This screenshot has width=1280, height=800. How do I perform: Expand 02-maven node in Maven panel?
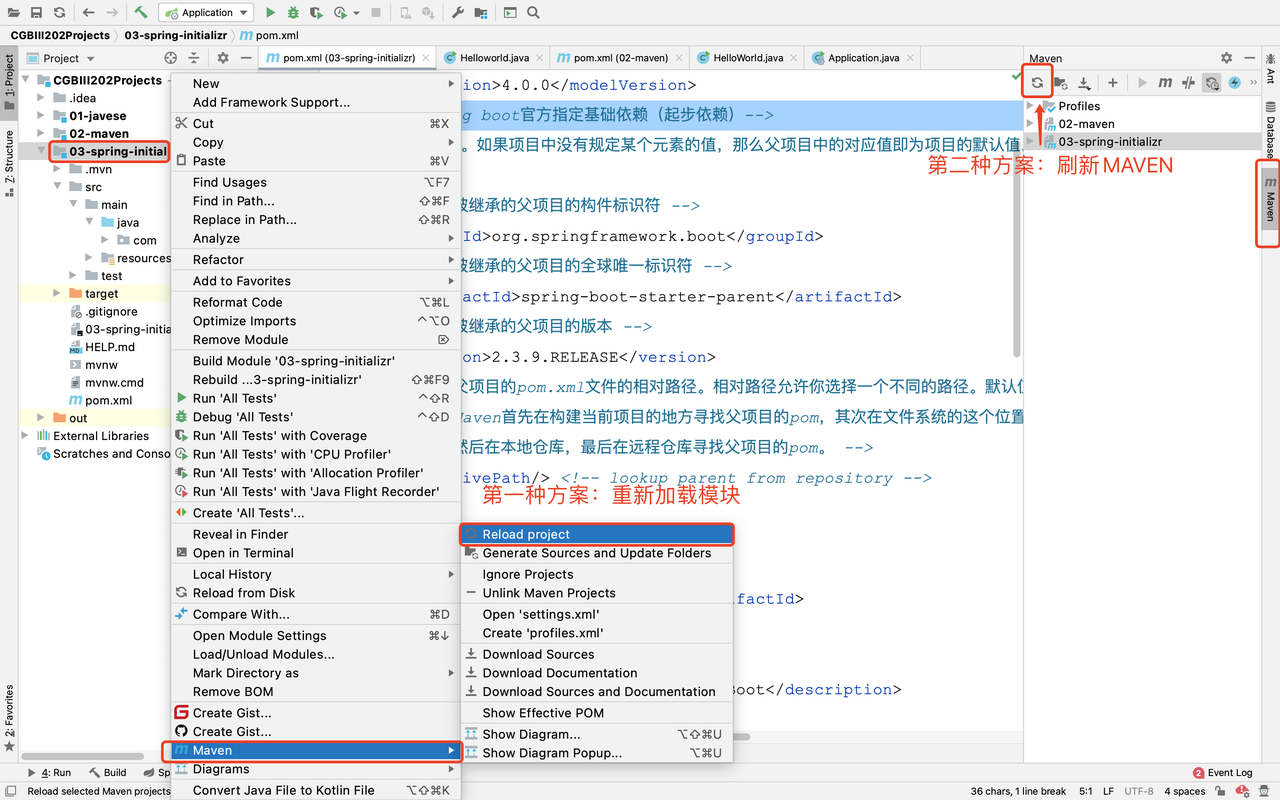tap(1031, 124)
